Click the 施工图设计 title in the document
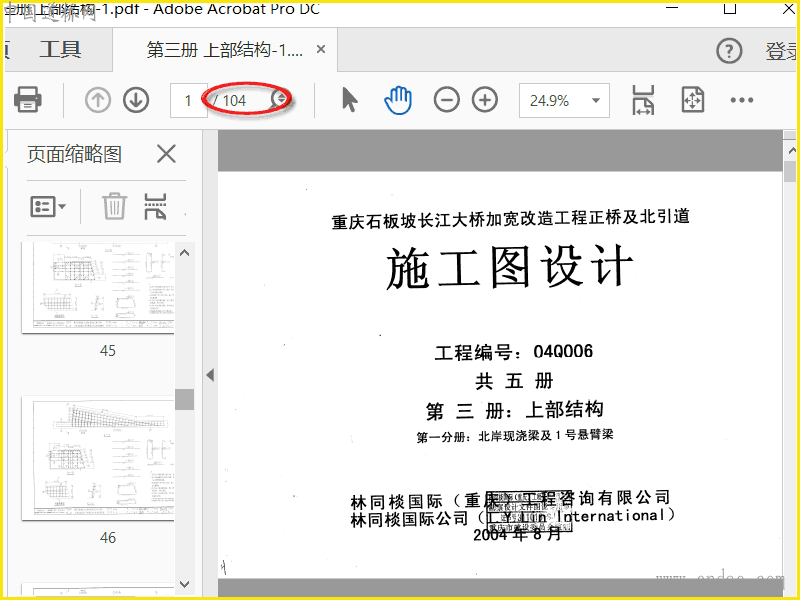Image resolution: width=800 pixels, height=600 pixels. click(509, 267)
